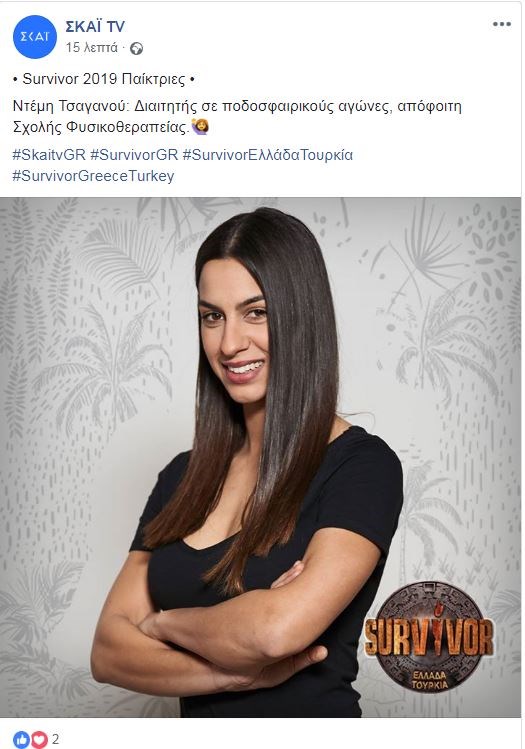Click the woman emoji after Φυσικοθεραπείας

click(200, 127)
